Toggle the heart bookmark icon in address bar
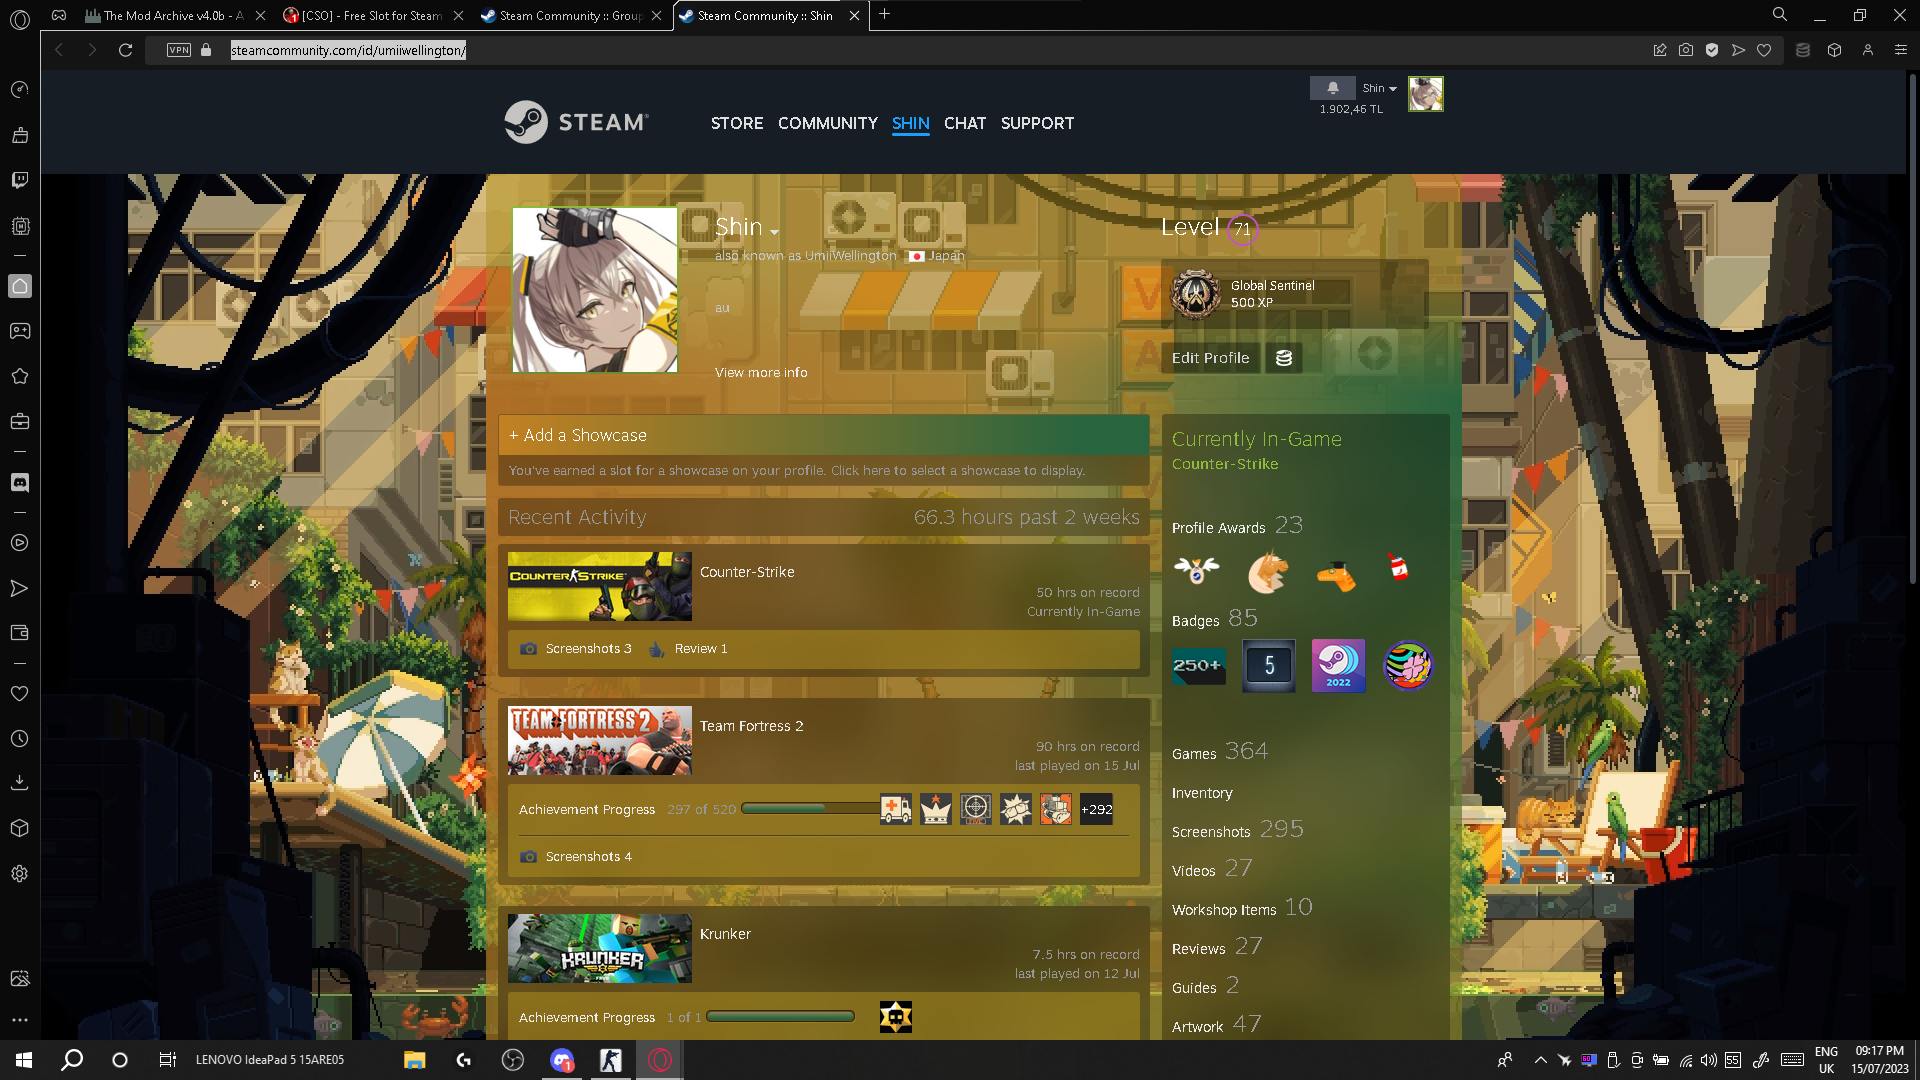 point(1764,50)
